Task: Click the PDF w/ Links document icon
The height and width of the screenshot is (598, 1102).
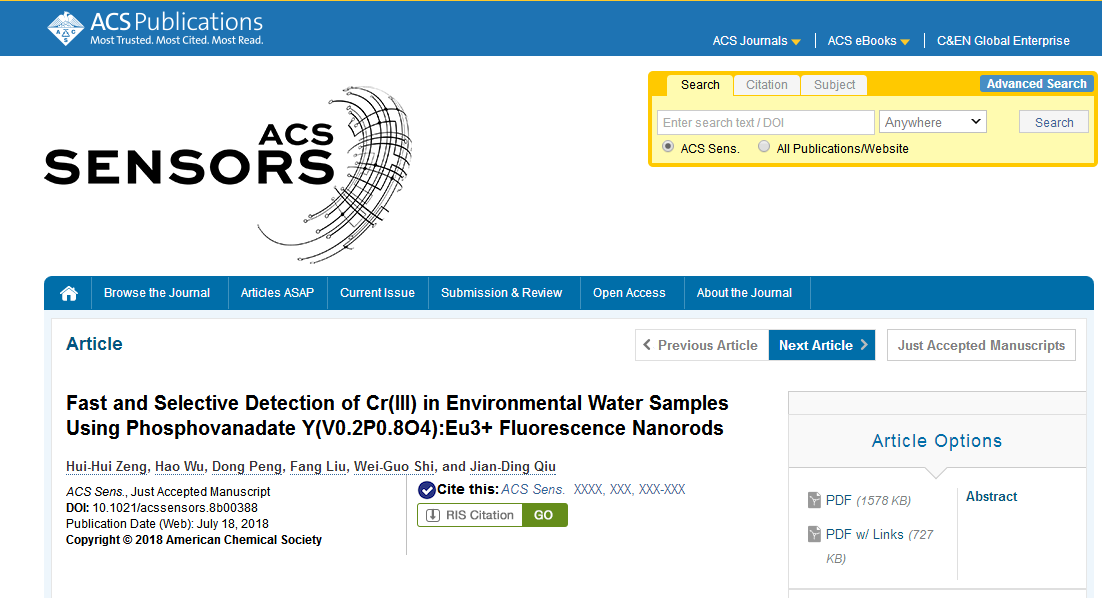Action: tap(814, 535)
